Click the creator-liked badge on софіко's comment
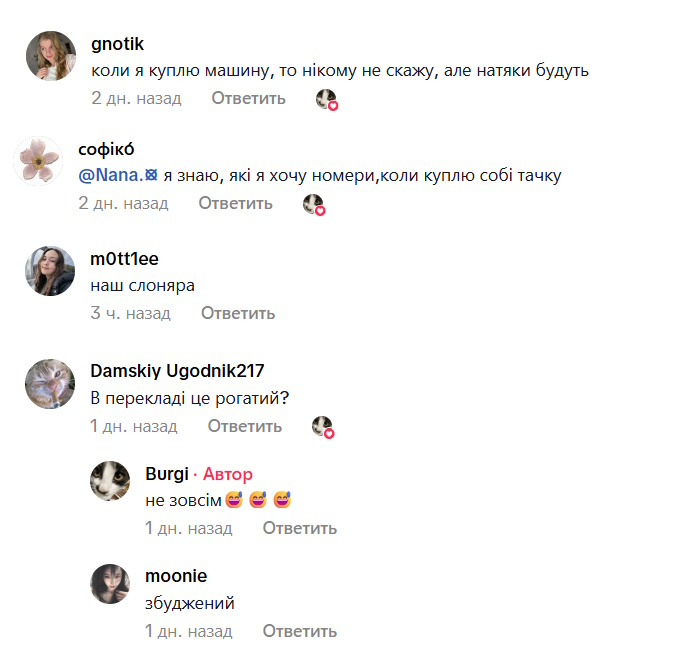The height and width of the screenshot is (650, 679). point(314,204)
